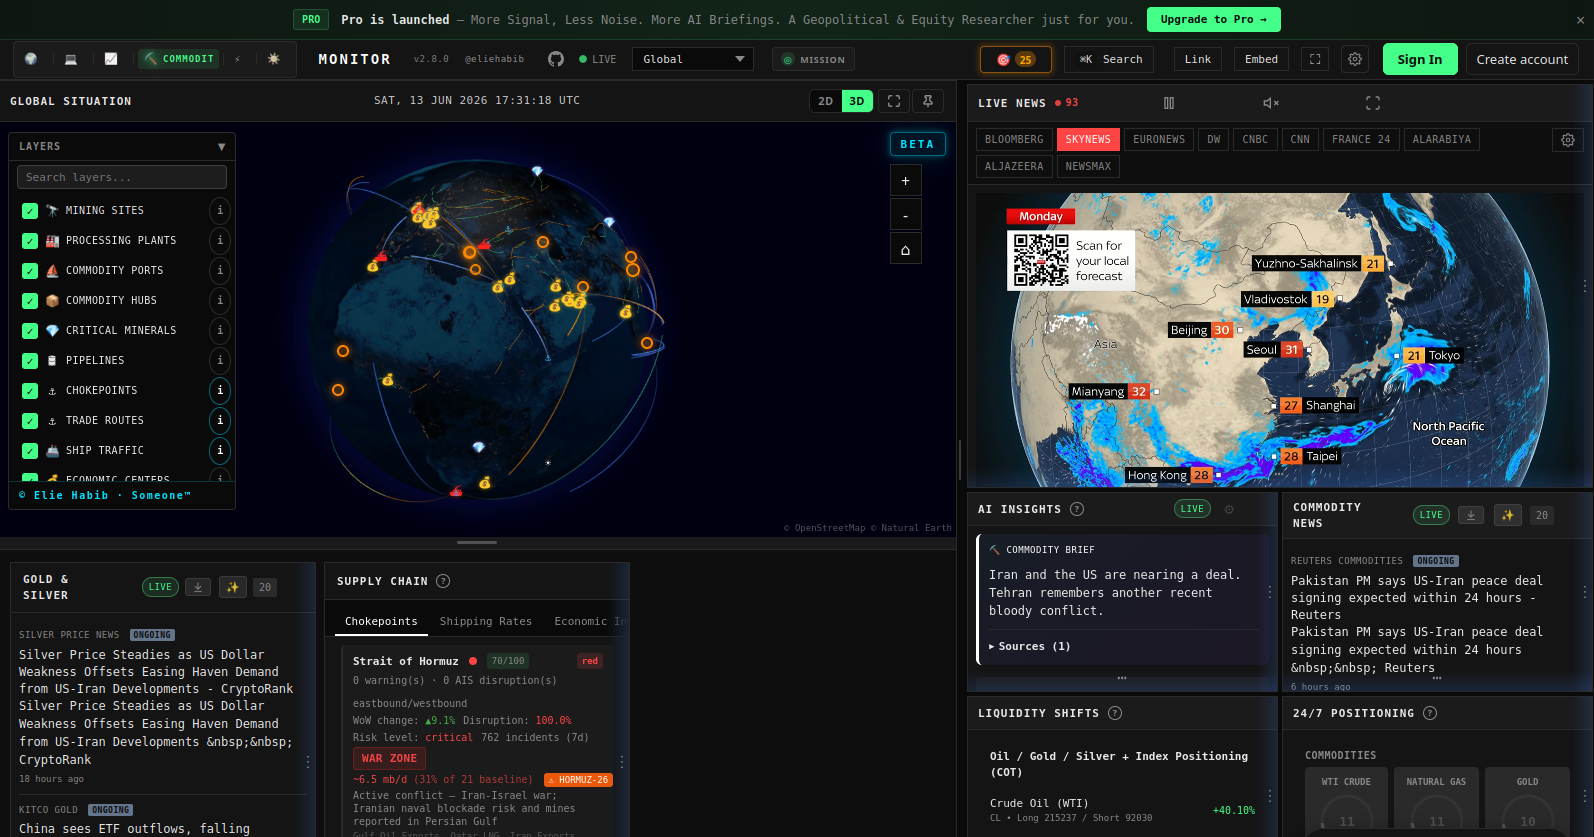Download the Gold & Silver panel data
The image size is (1594, 837).
(198, 587)
